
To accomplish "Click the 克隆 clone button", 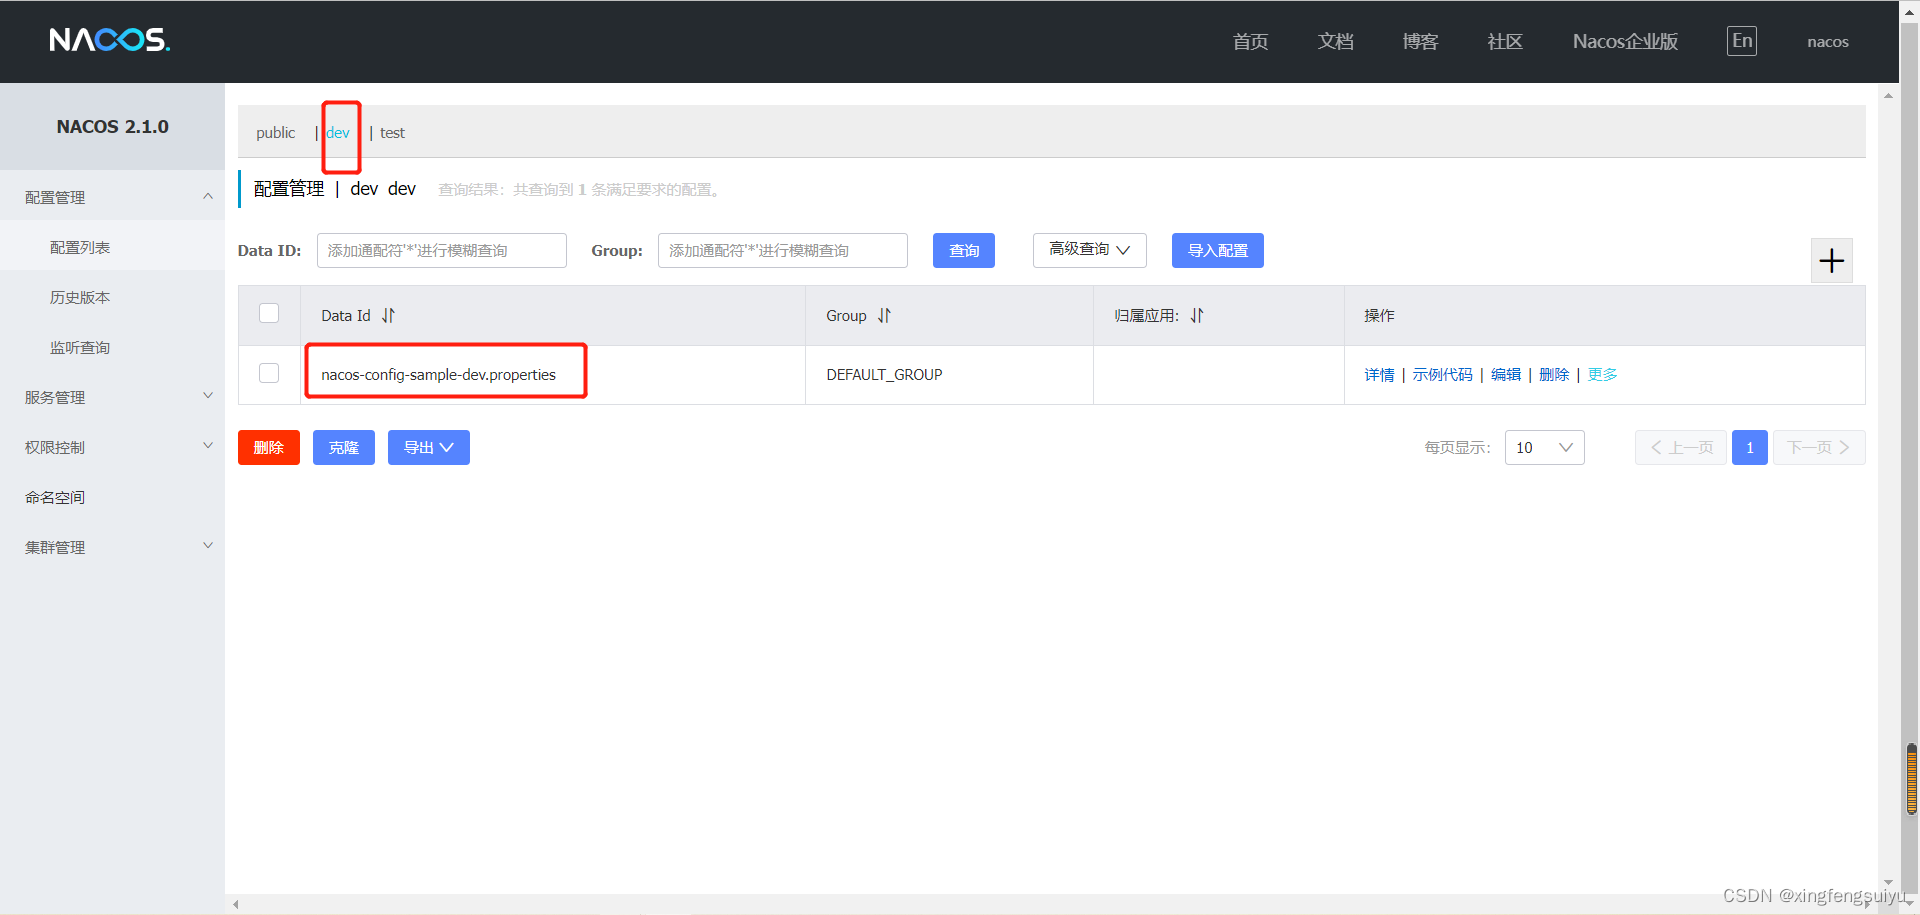I will (x=344, y=447).
